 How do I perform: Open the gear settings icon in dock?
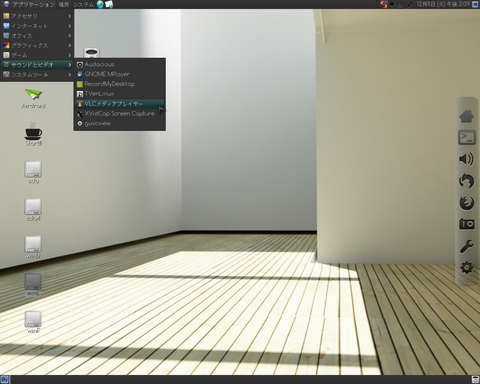(x=466, y=267)
